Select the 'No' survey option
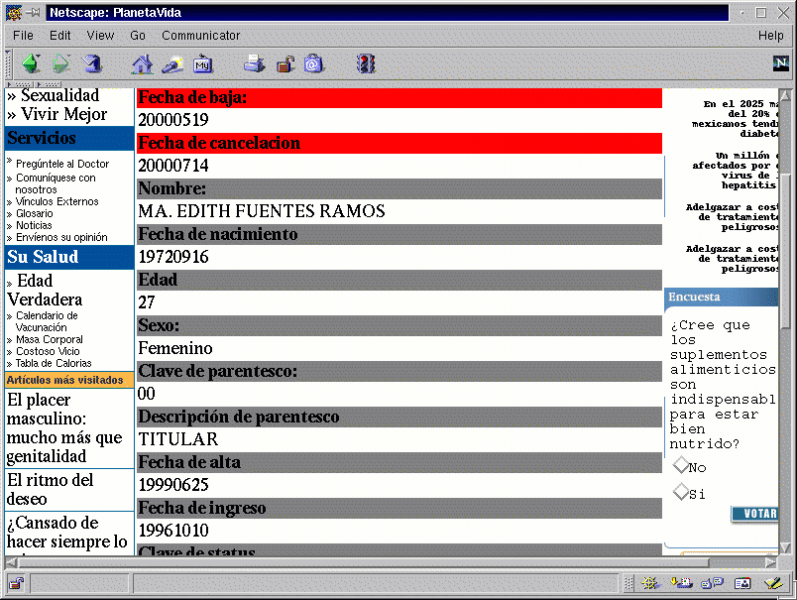Image resolution: width=797 pixels, height=600 pixels. pos(682,466)
